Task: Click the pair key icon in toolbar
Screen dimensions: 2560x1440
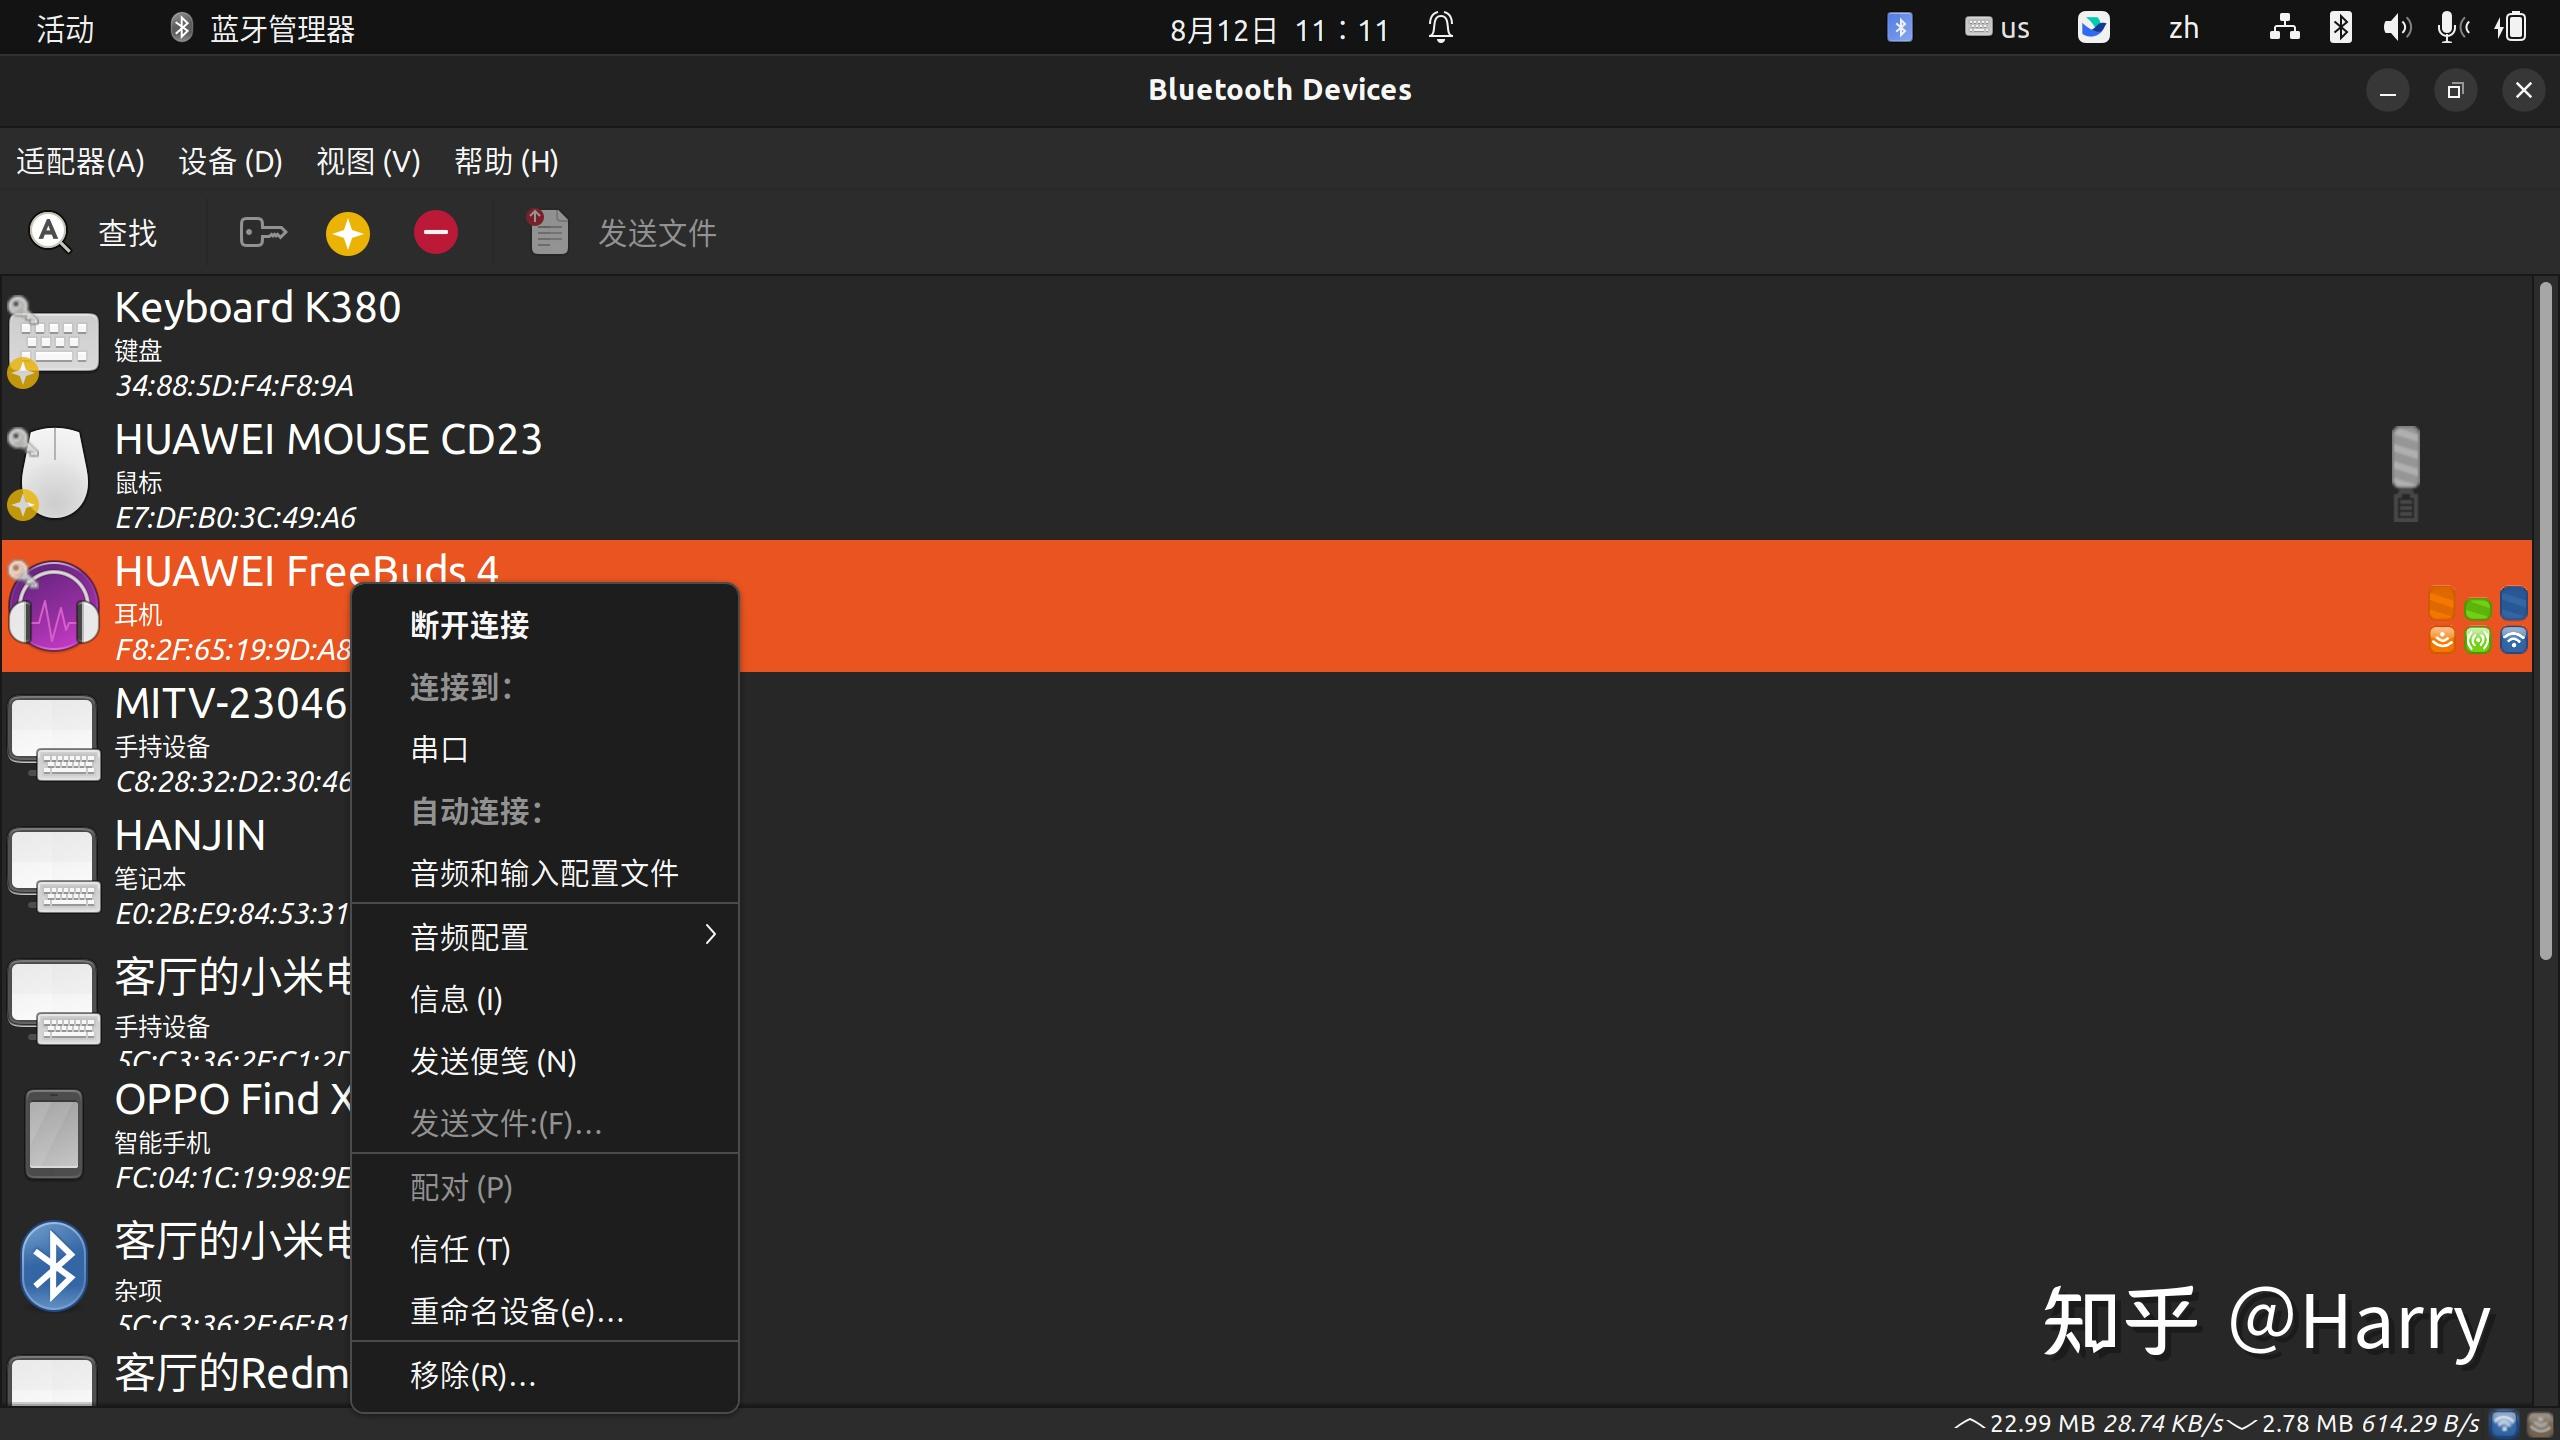Action: 263,233
